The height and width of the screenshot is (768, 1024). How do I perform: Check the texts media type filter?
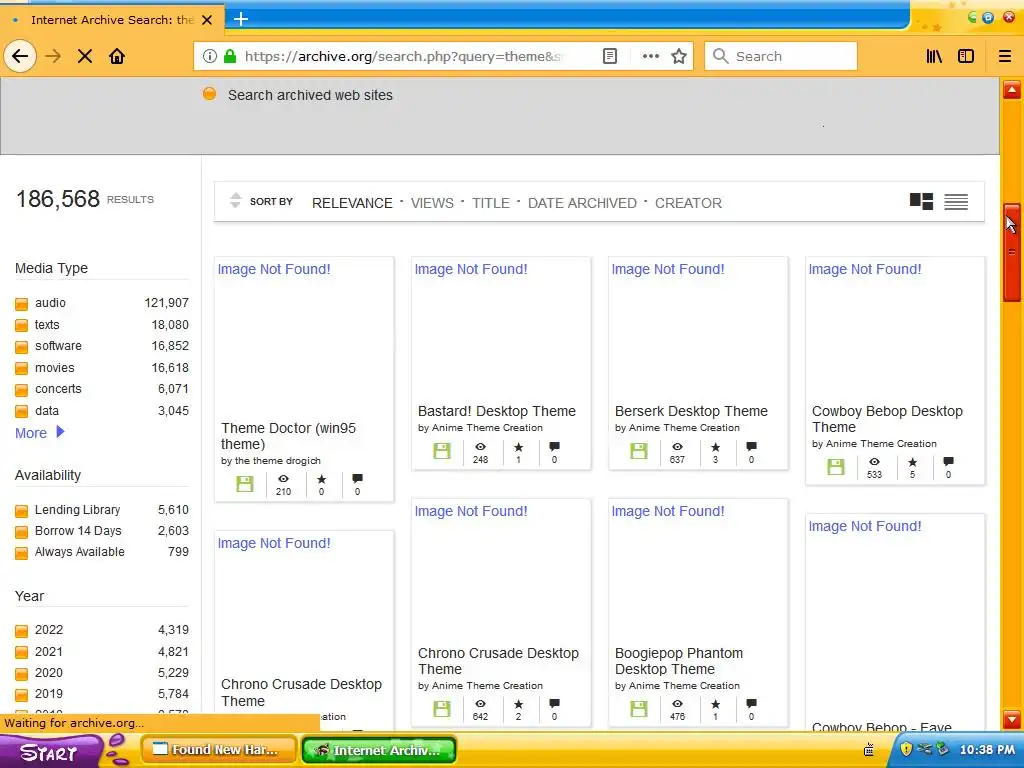point(22,325)
